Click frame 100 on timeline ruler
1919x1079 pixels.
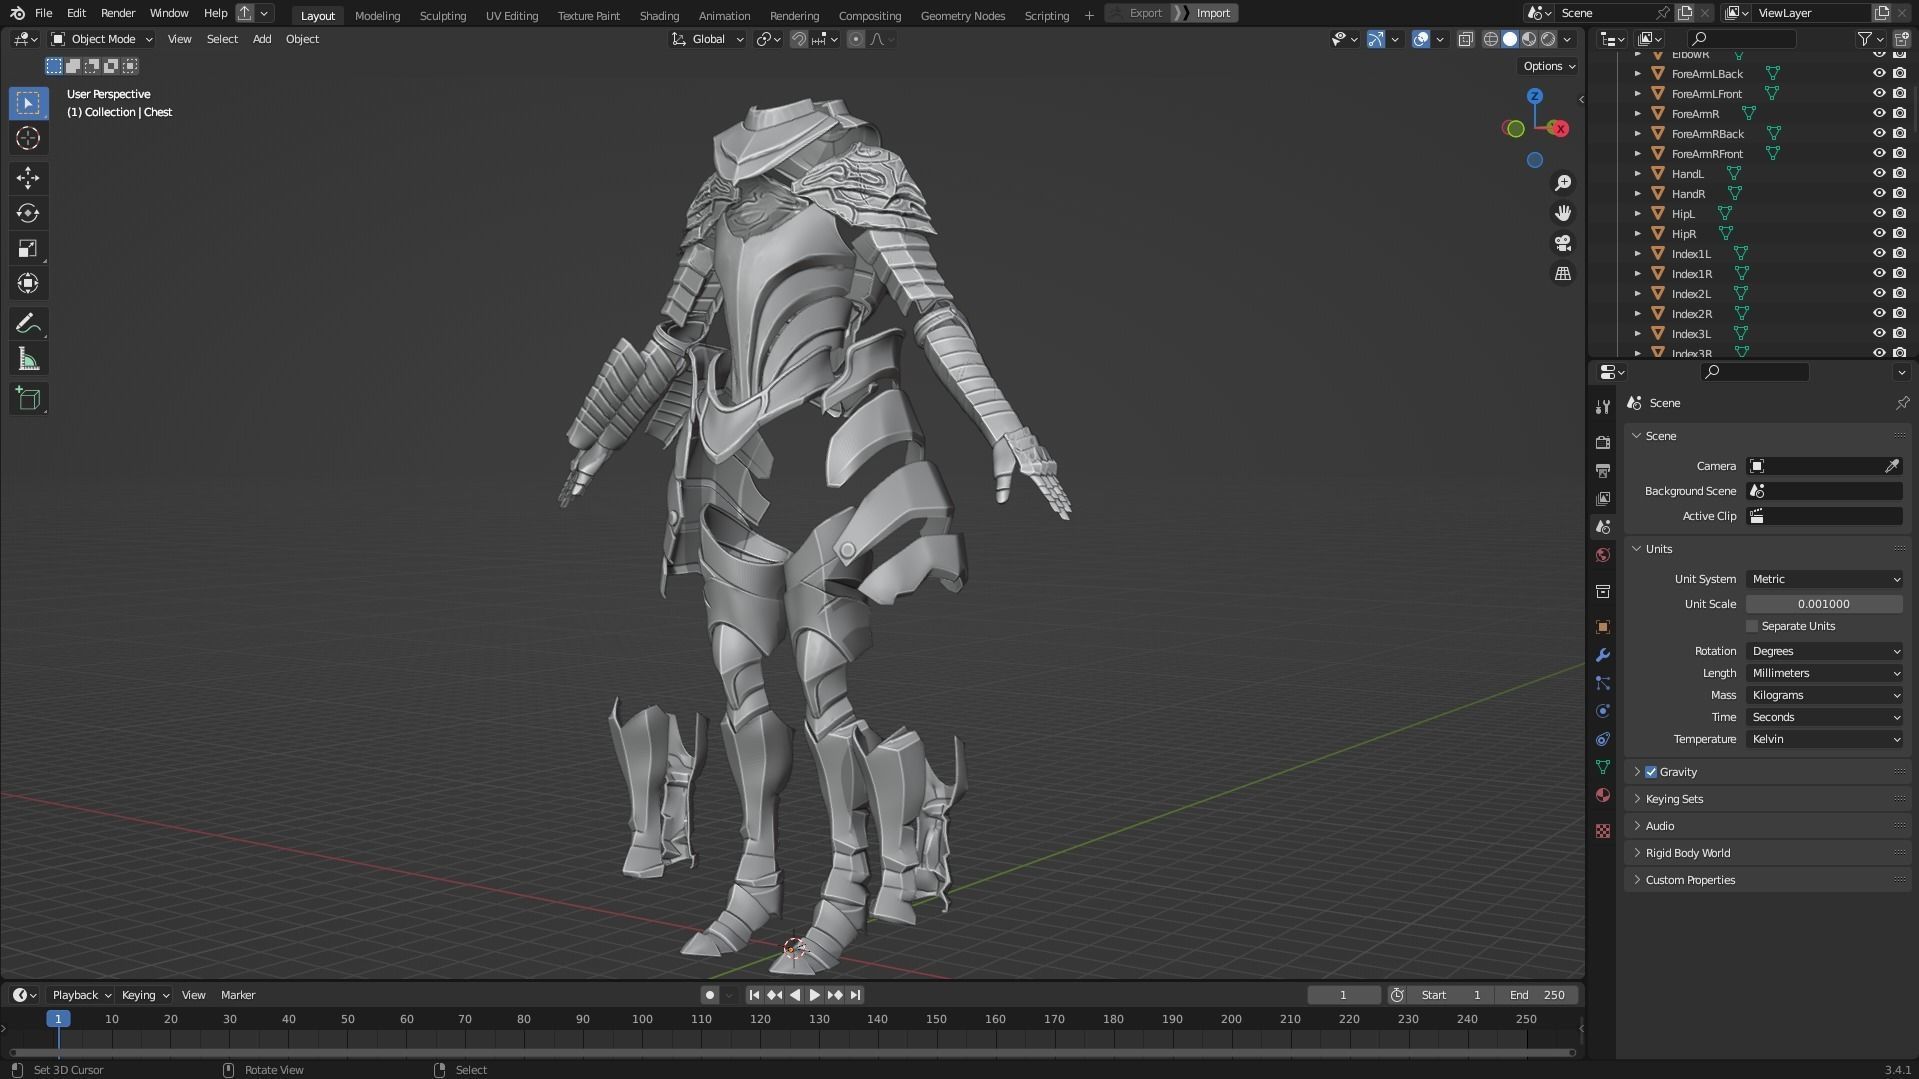click(x=642, y=1019)
